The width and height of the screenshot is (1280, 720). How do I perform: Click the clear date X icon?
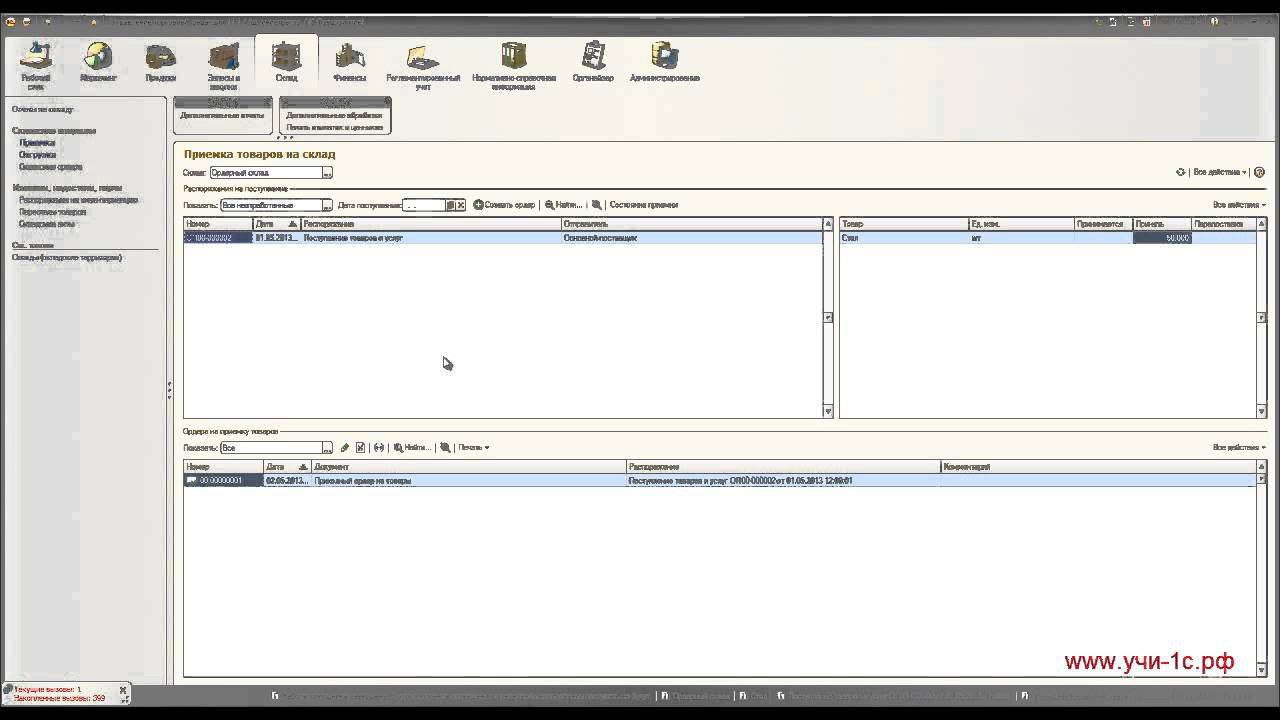(461, 205)
